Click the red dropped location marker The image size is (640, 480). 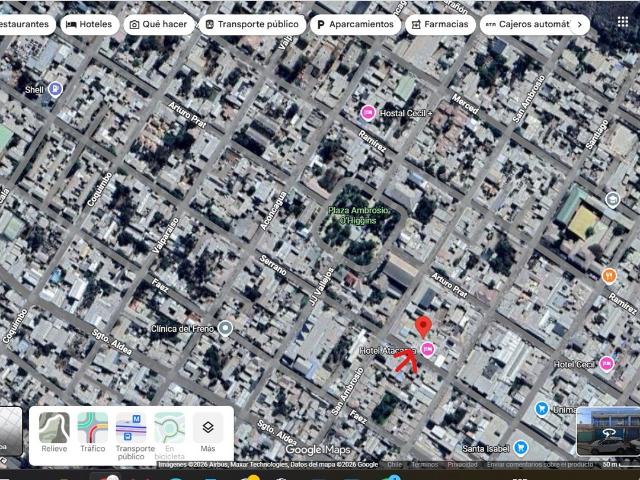[423, 327]
